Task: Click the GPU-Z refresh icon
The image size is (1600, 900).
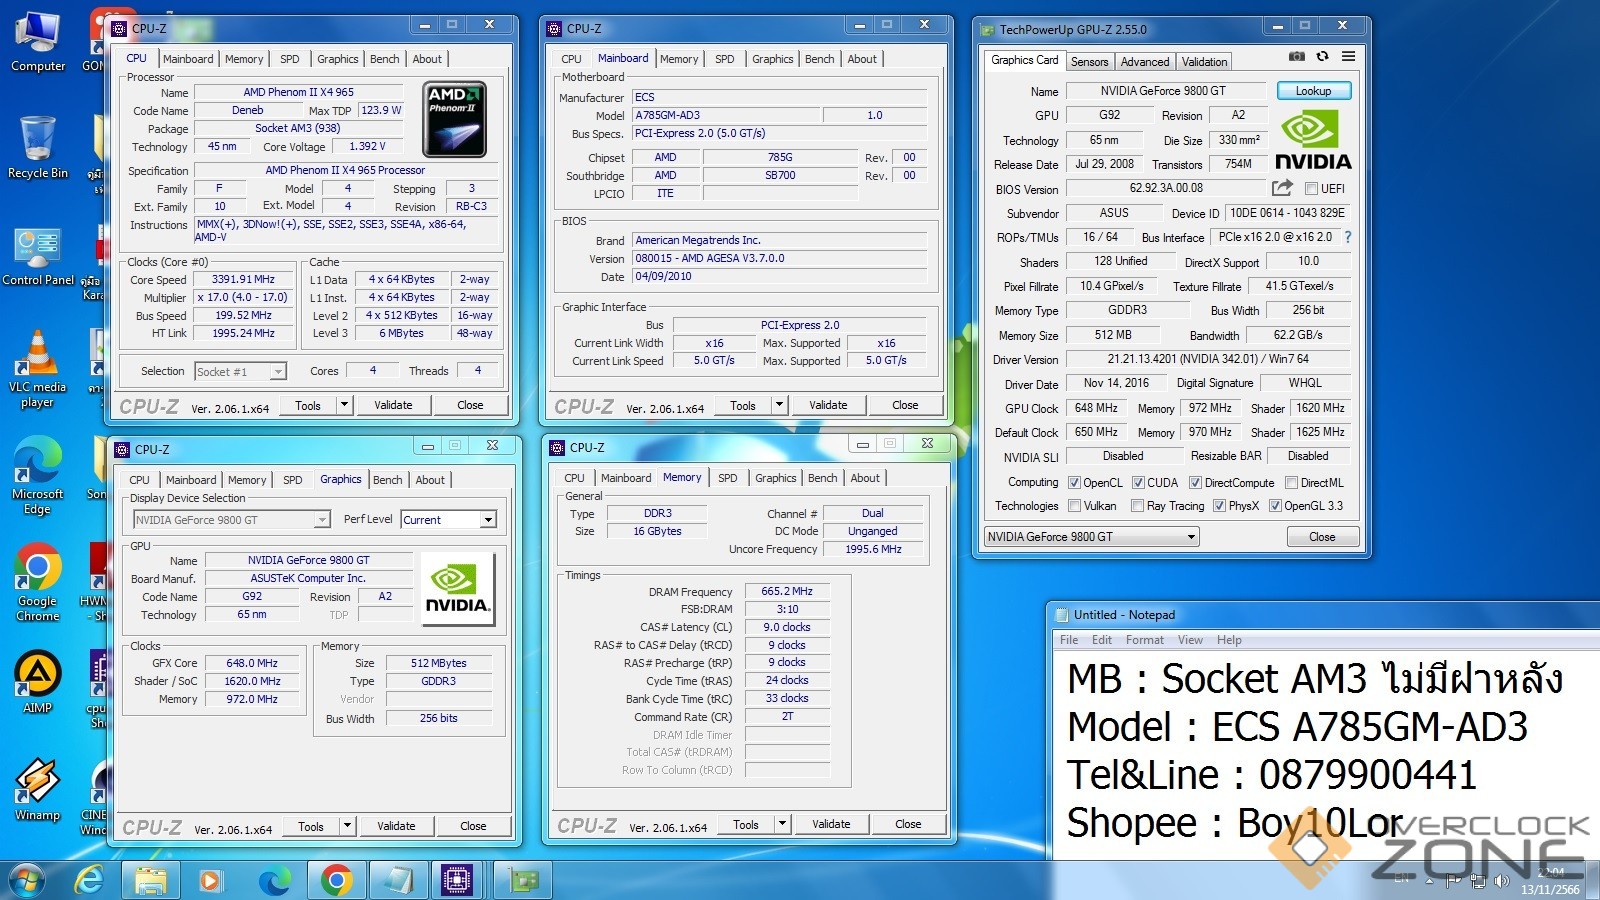Action: (1322, 56)
